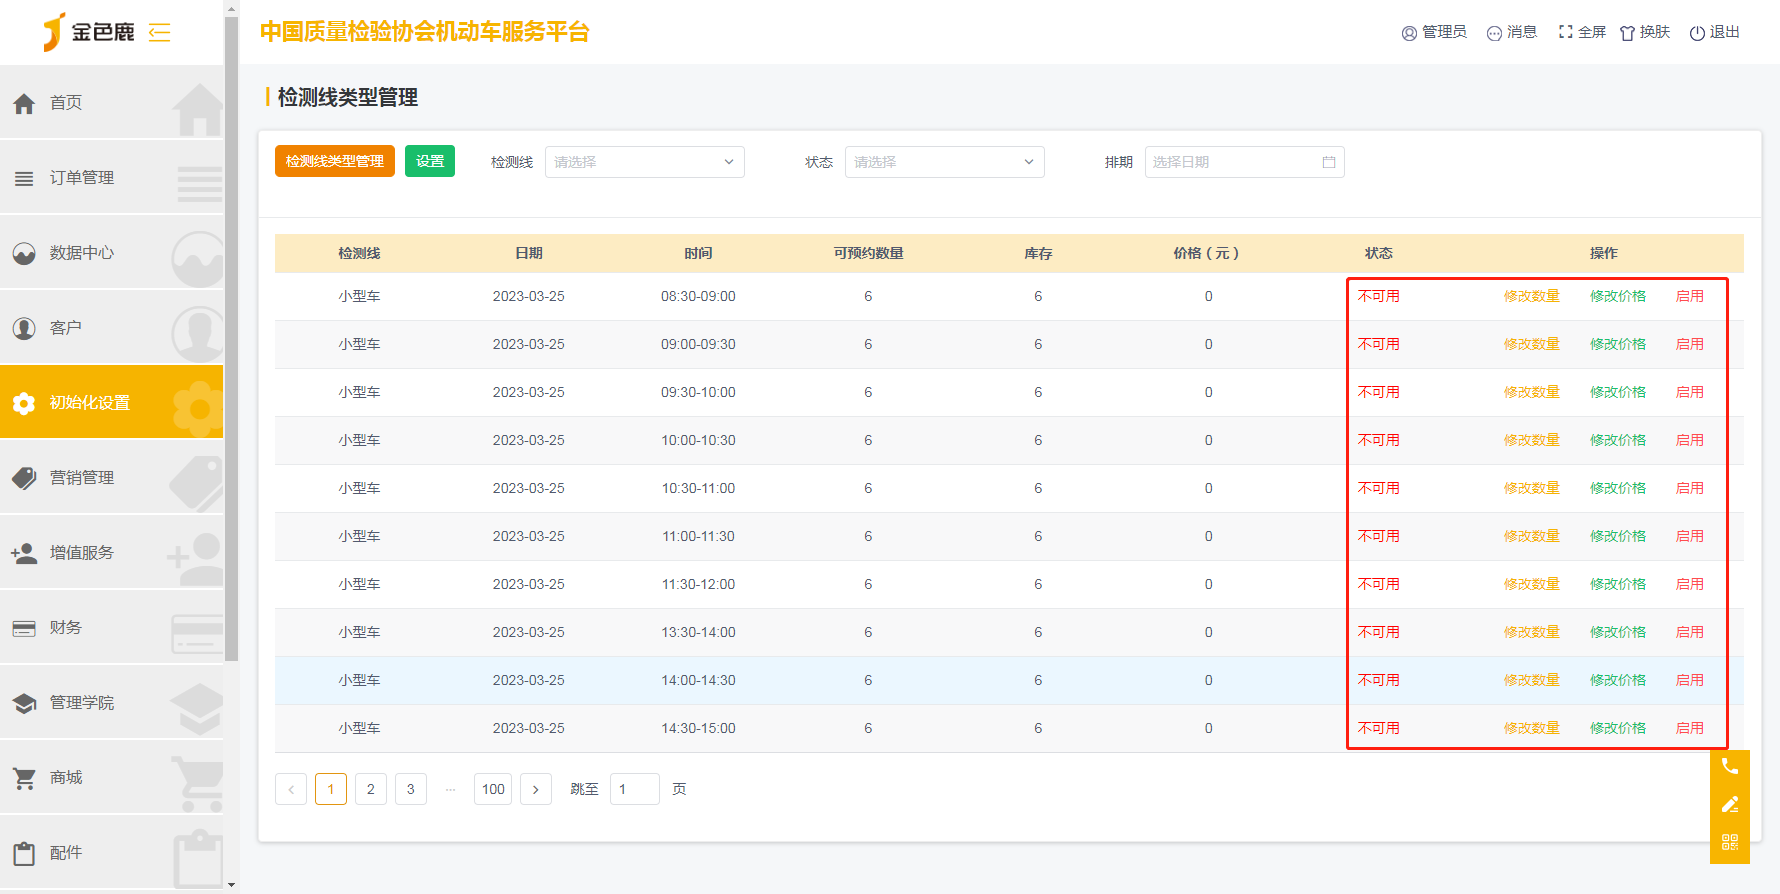Viewport: 1780px width, 894px height.
Task: Click the pagination ellipsis to skip pages
Action: point(451,789)
